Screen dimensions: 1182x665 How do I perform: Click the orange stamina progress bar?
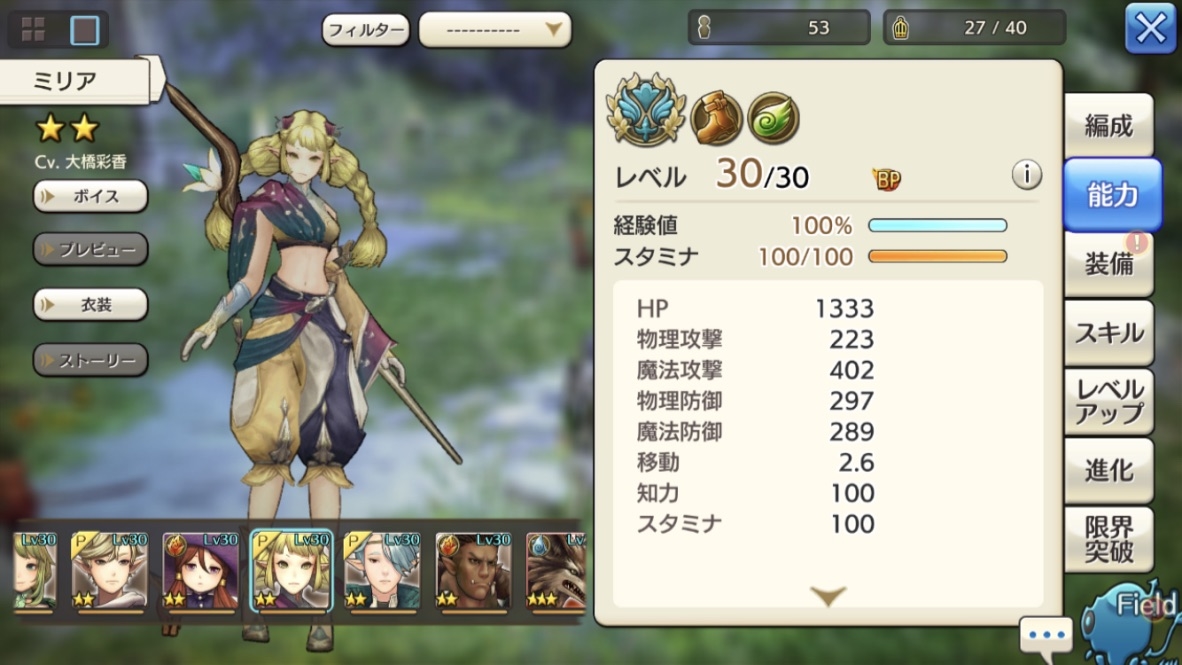pos(937,256)
